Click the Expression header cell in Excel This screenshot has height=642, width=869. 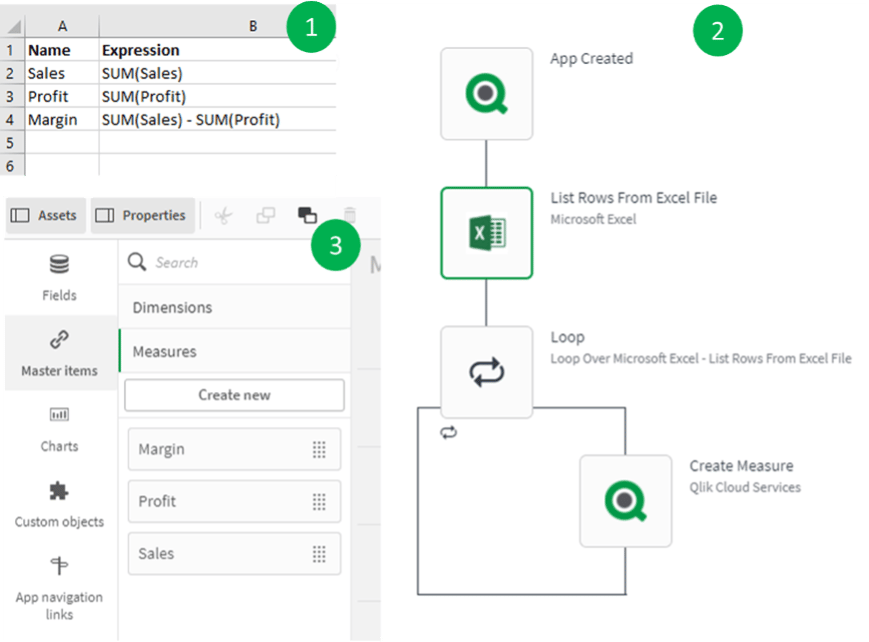coord(218,50)
